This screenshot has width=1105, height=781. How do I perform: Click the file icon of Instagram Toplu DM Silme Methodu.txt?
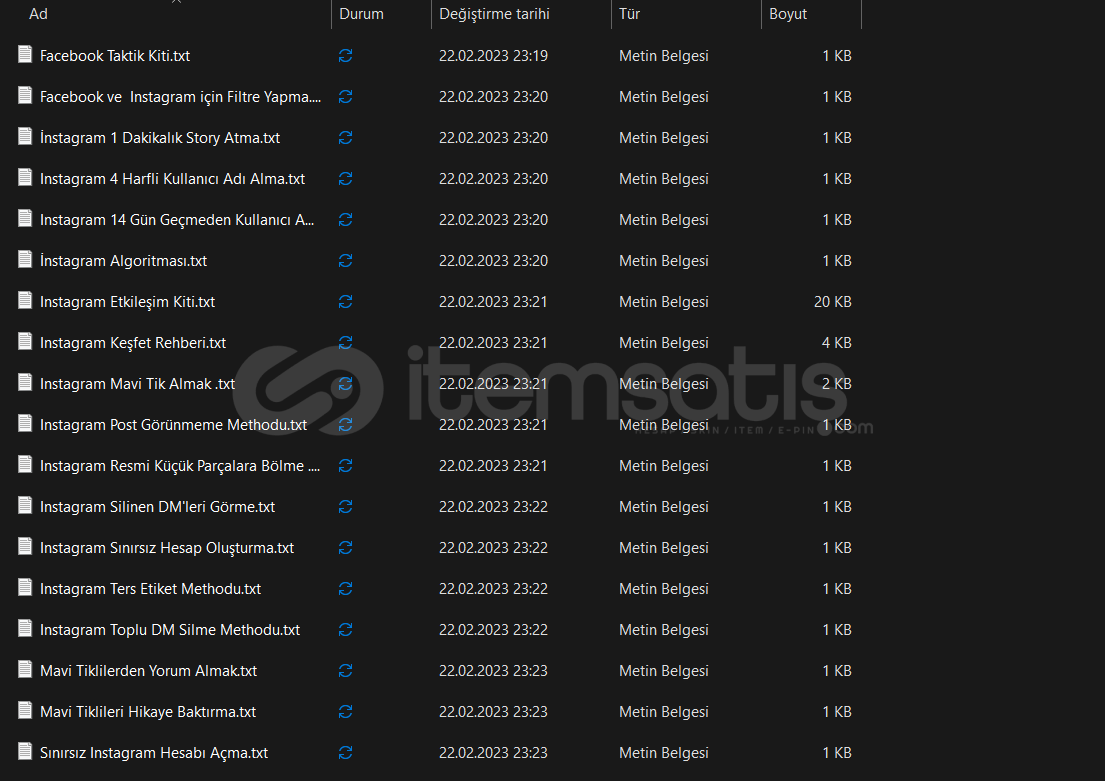click(x=25, y=628)
